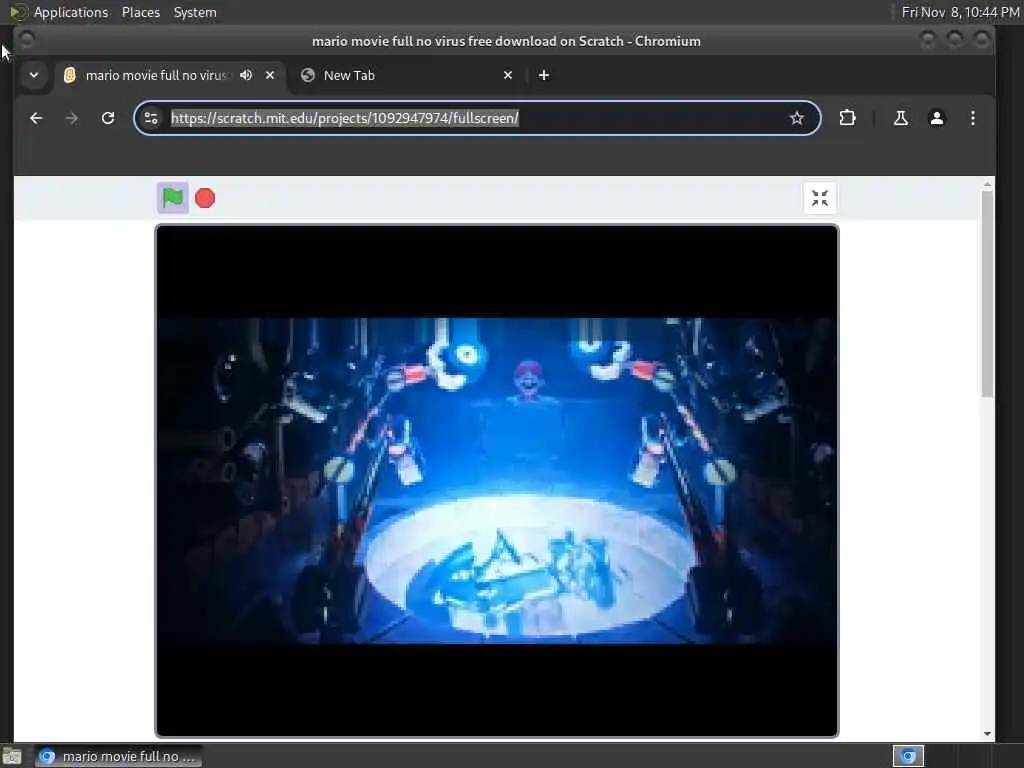The height and width of the screenshot is (768, 1024).
Task: Expand the tab search dropdown
Action: pos(34,75)
